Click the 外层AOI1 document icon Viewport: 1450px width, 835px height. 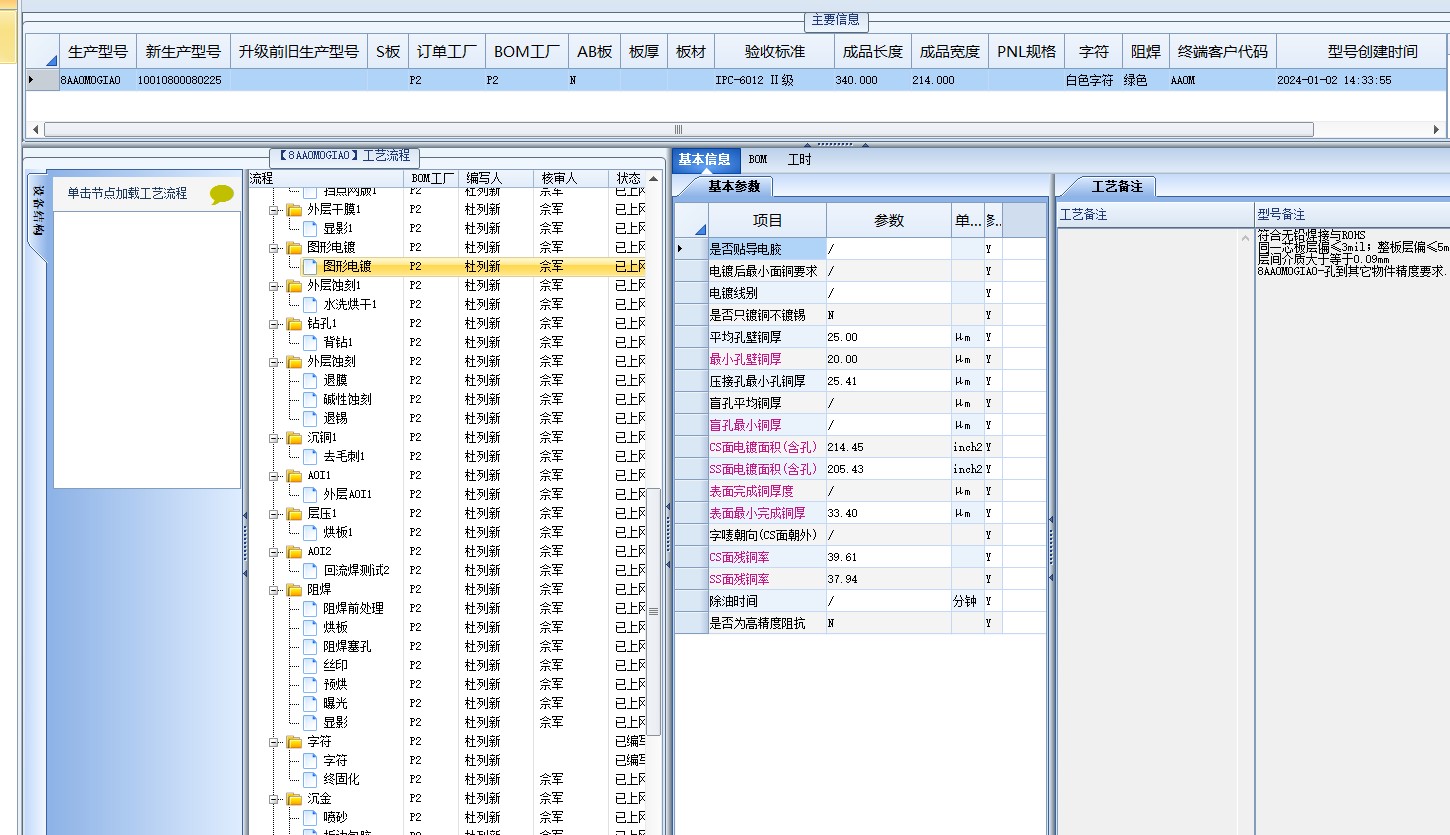click(x=310, y=495)
